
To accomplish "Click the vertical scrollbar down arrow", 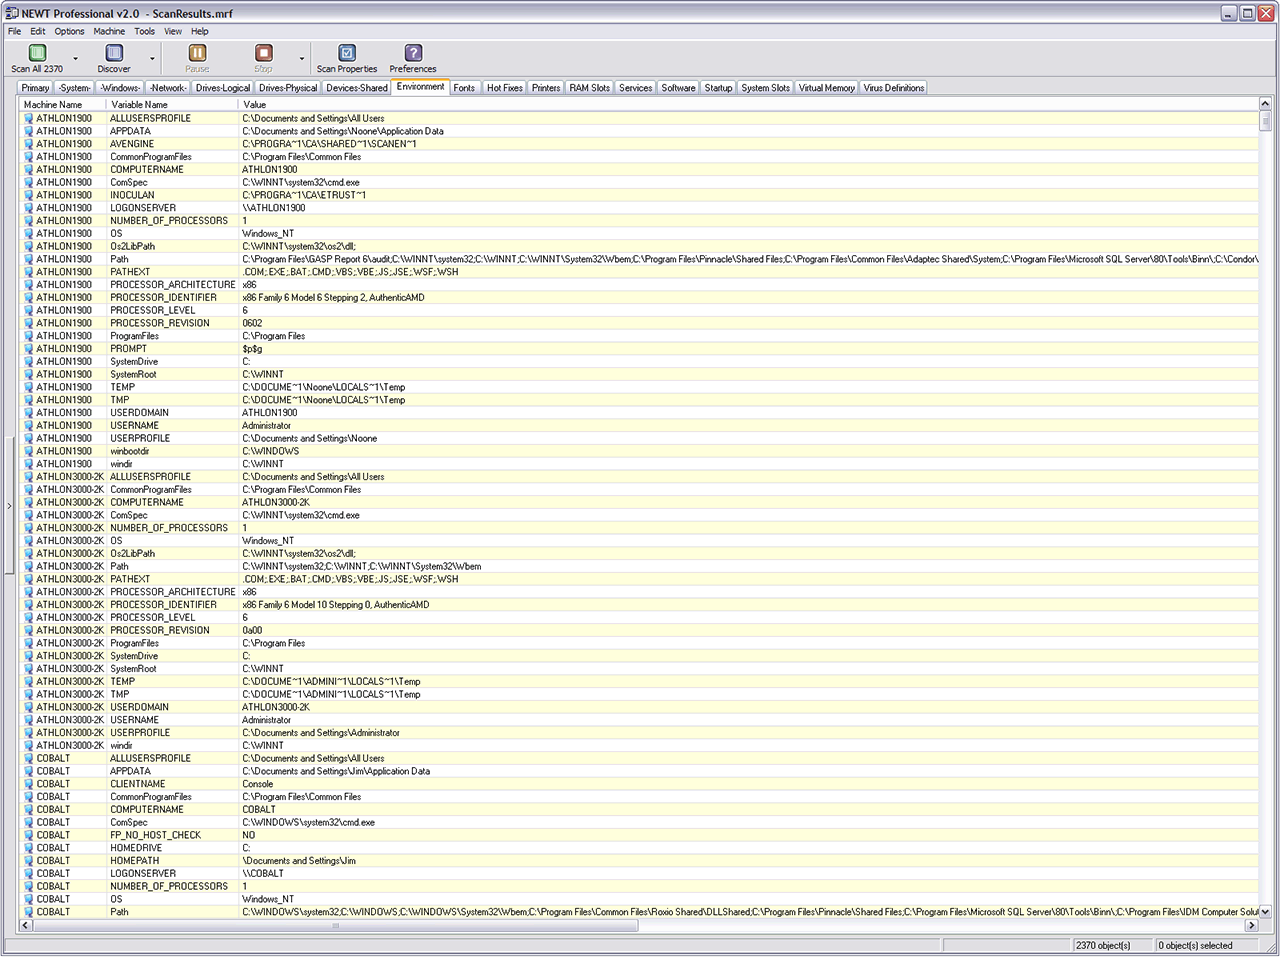I will pos(1265,911).
